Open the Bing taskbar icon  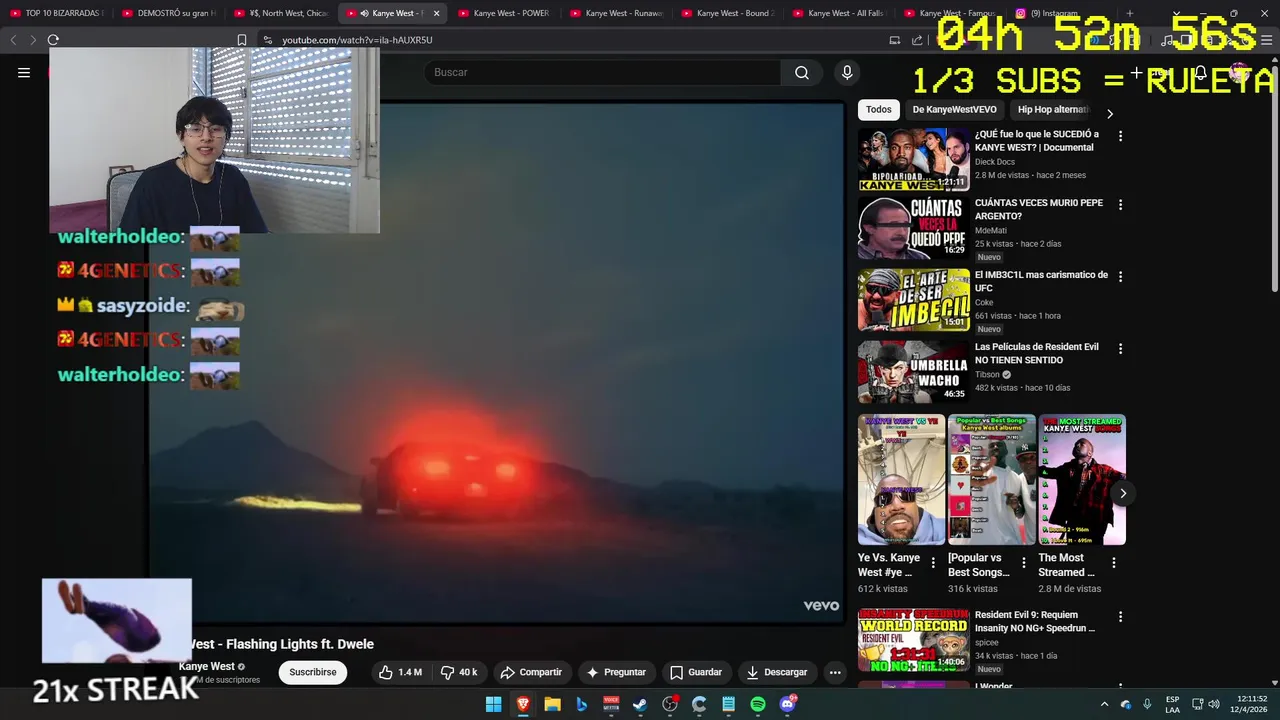tap(581, 704)
